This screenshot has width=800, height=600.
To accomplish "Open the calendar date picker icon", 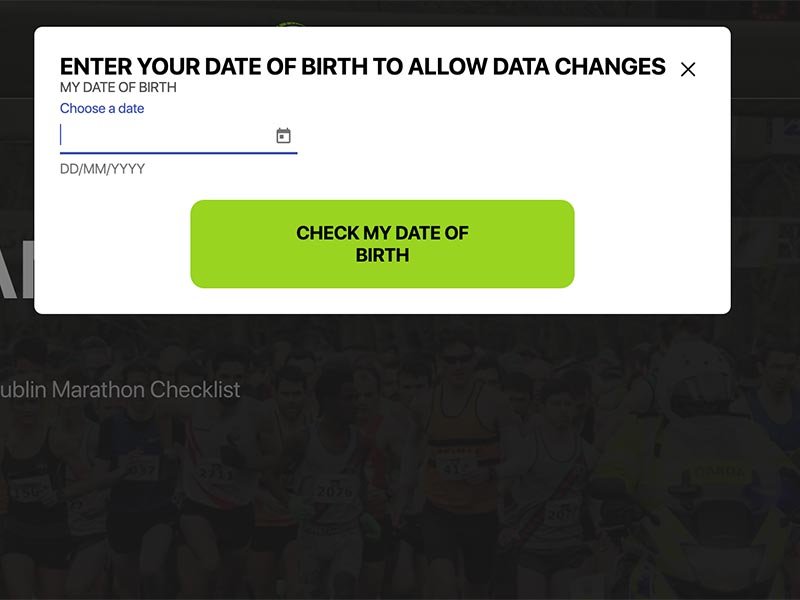I will click(283, 136).
